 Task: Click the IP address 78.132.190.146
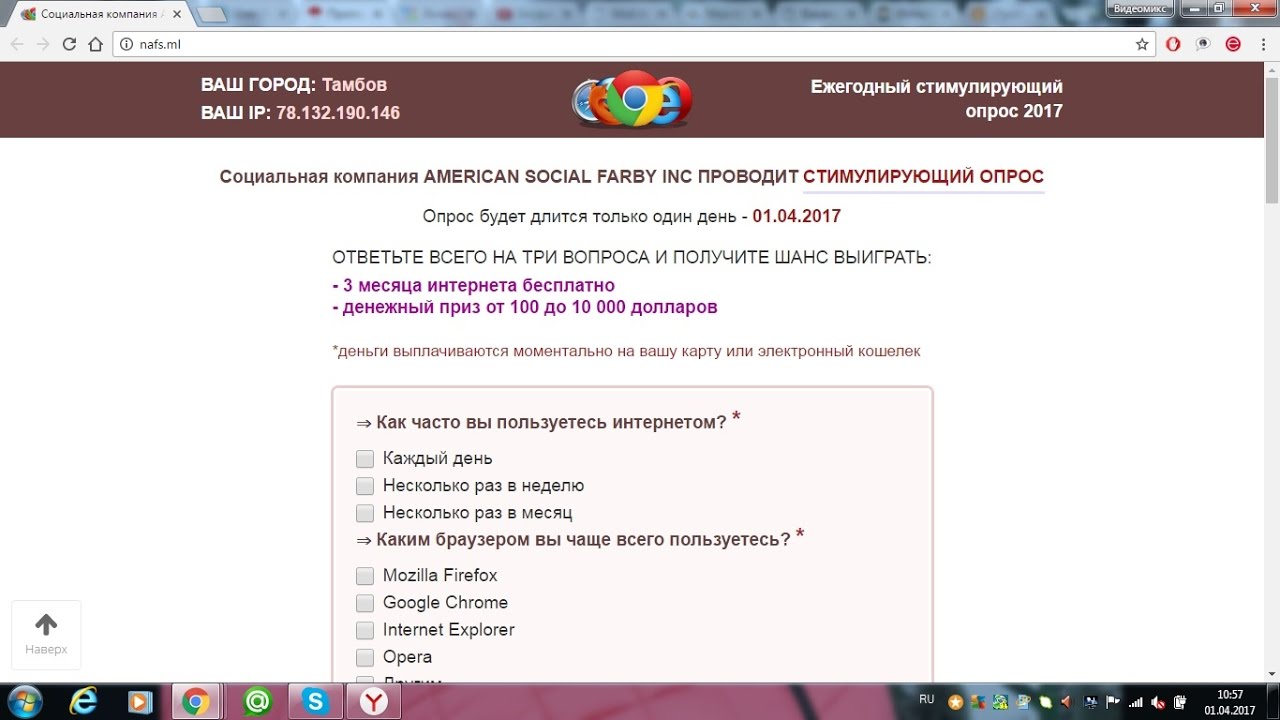point(338,113)
